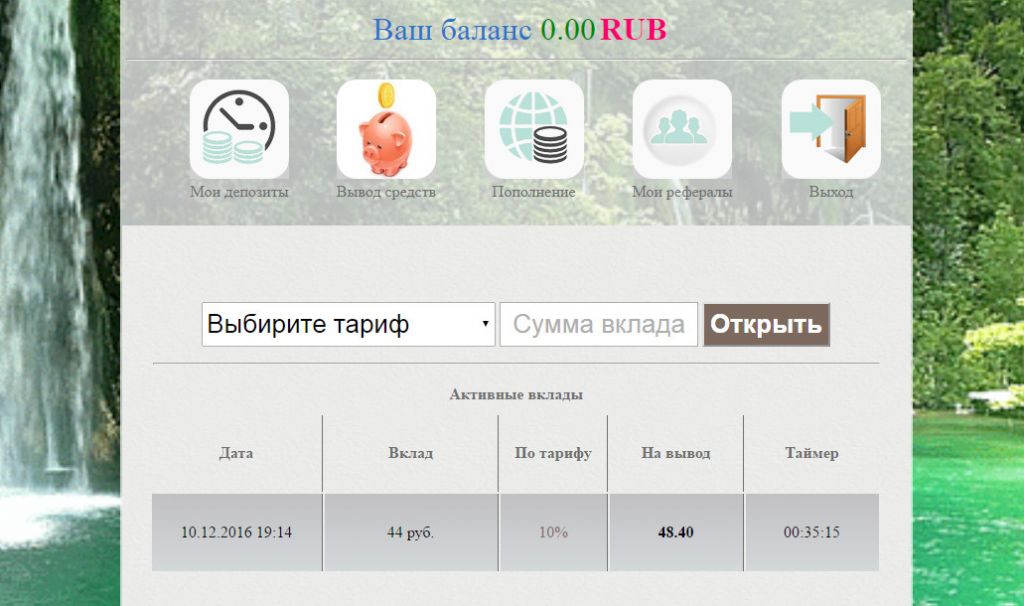This screenshot has height=606, width=1024.
Task: Click the 00:35:15 timer cell
Action: (x=811, y=532)
